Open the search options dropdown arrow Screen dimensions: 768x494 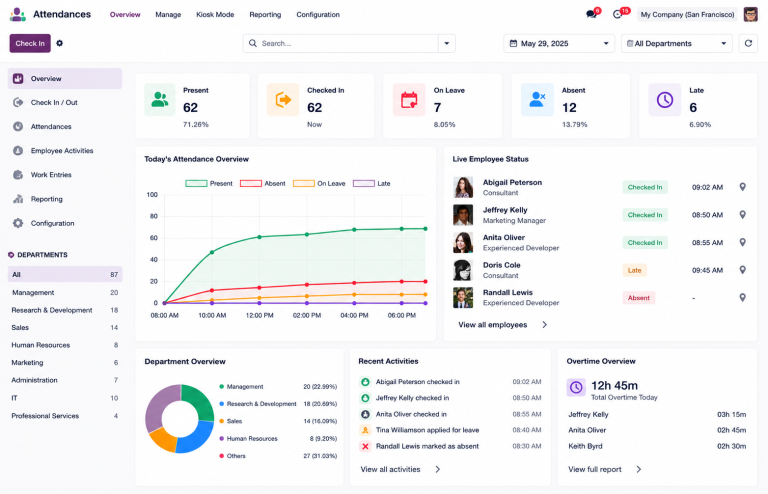(x=447, y=43)
